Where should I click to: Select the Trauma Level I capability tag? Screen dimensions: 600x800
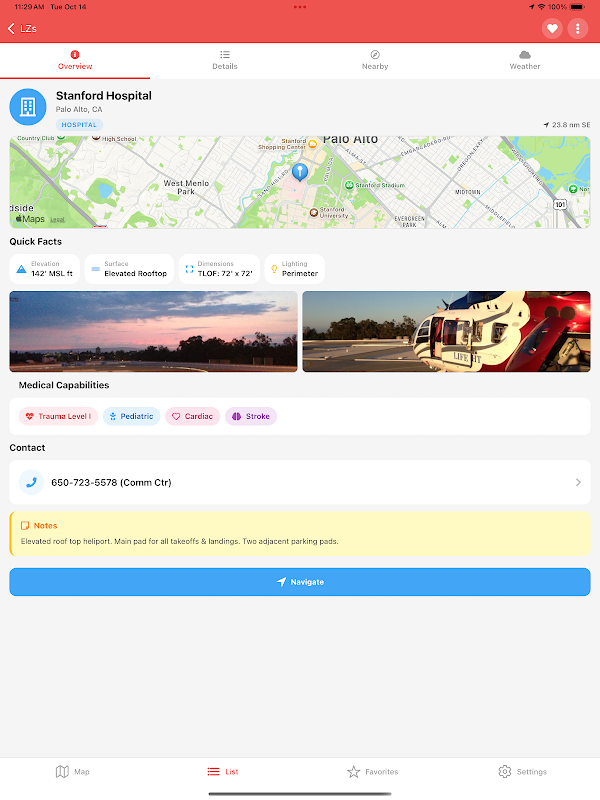click(58, 416)
